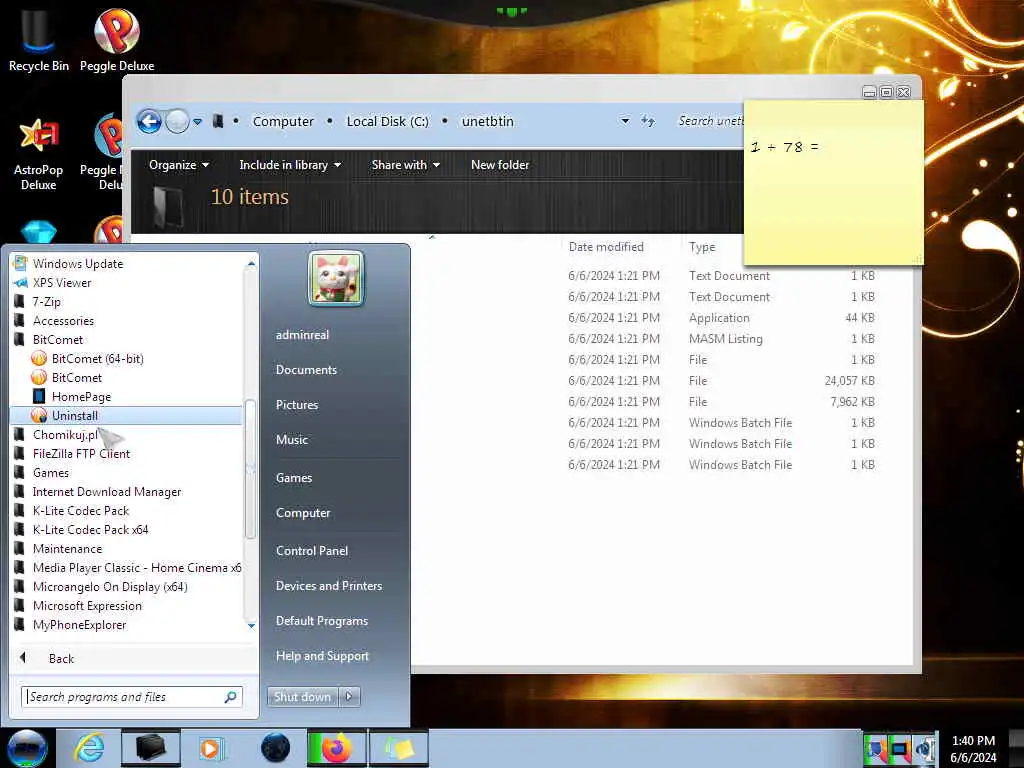Click the sticky note text 1 + 78 =

point(784,147)
